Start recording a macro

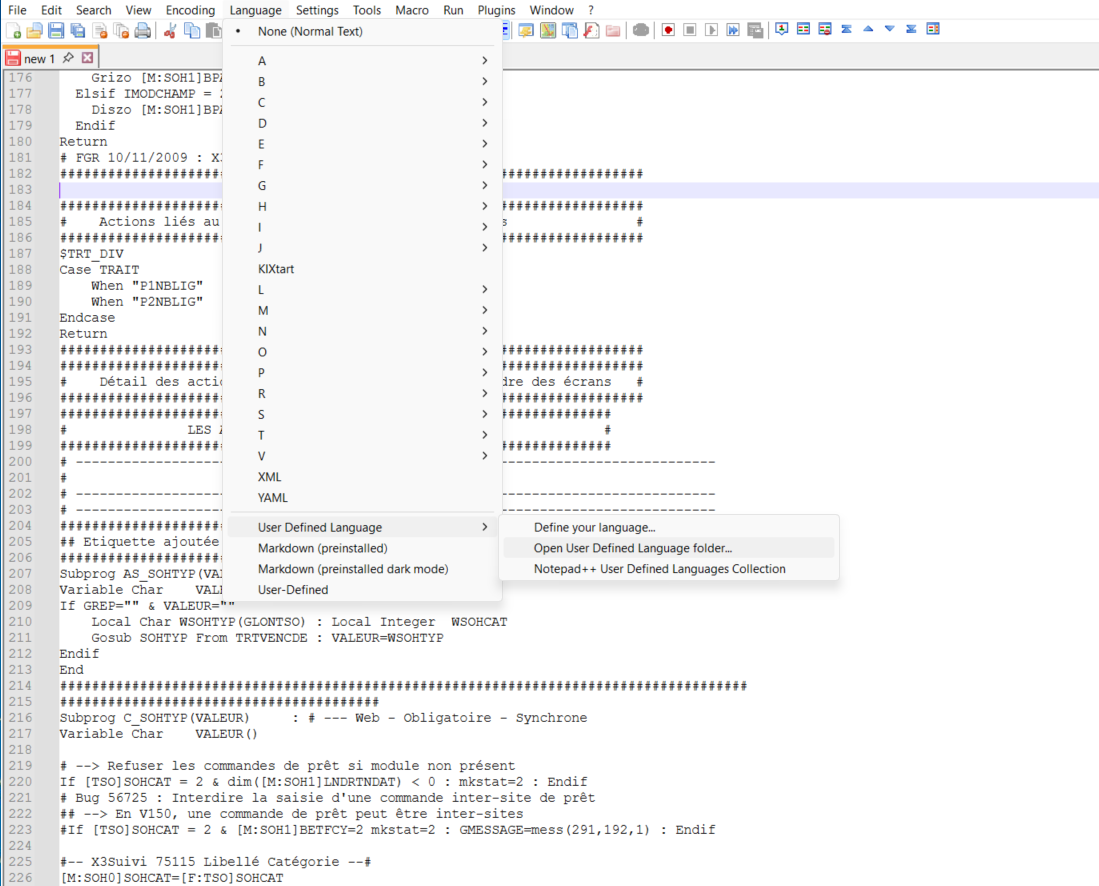click(667, 30)
